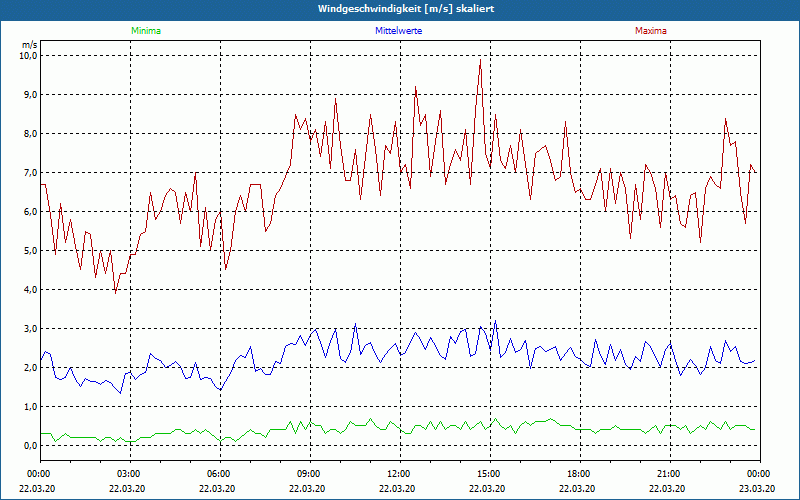Screen dimensions: 800x500
Task: Select the 03:00 time axis label
Action: coord(129,473)
